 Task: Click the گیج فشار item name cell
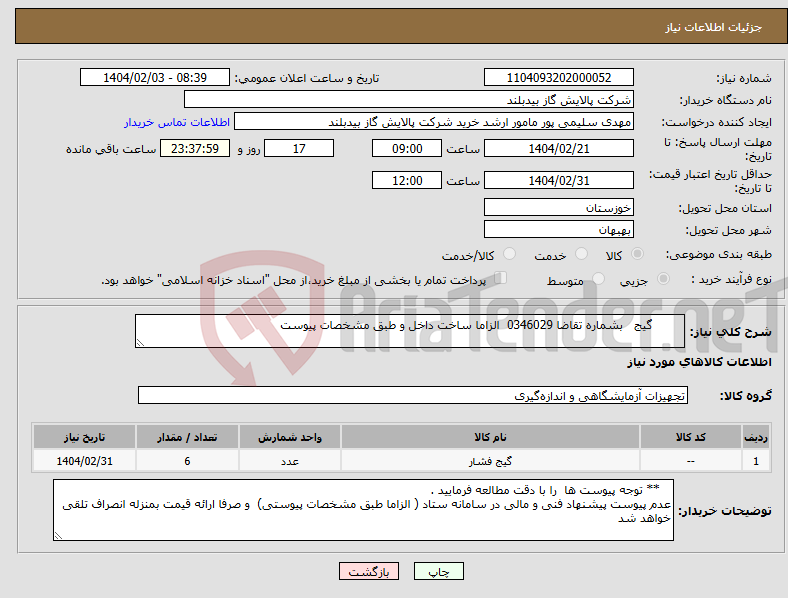coord(490,460)
